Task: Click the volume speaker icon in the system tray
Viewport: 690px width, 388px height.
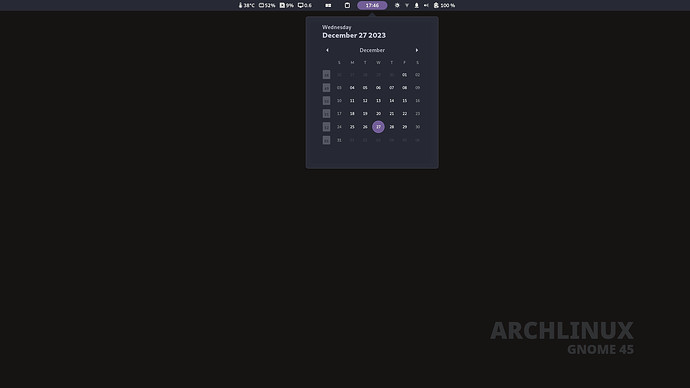Action: point(426,5)
